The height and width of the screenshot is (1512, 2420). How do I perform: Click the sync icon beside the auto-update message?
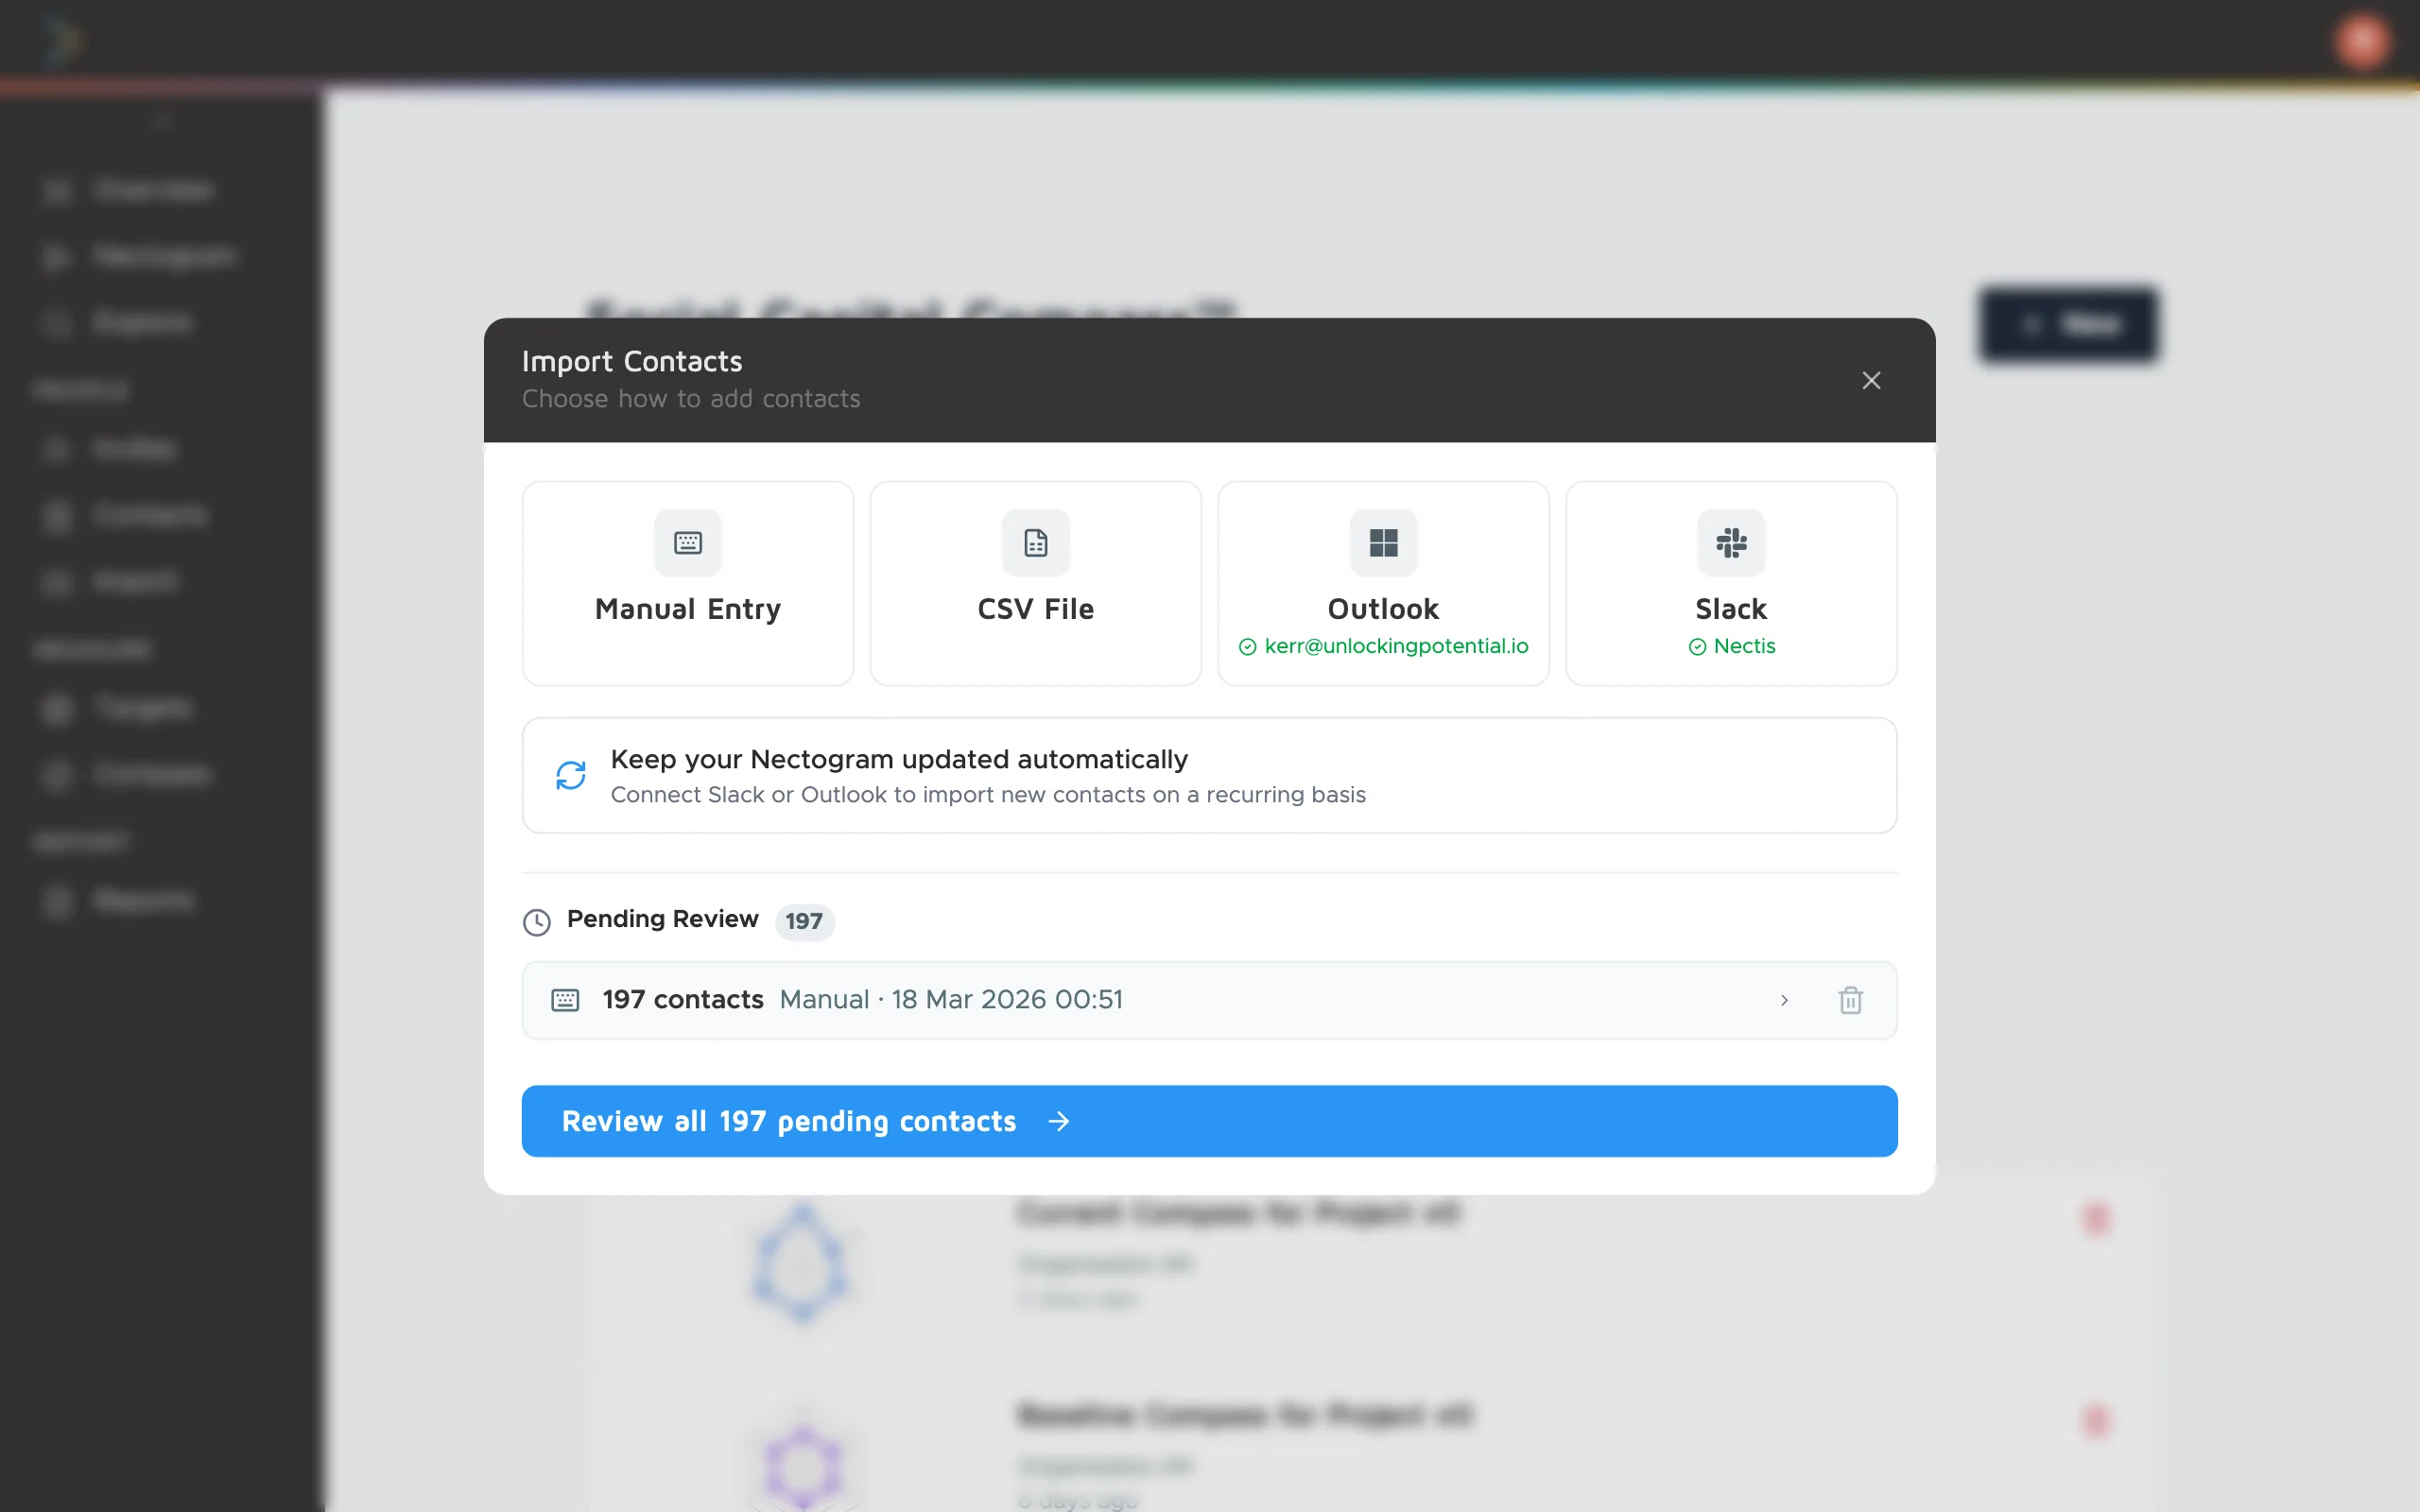(x=570, y=775)
